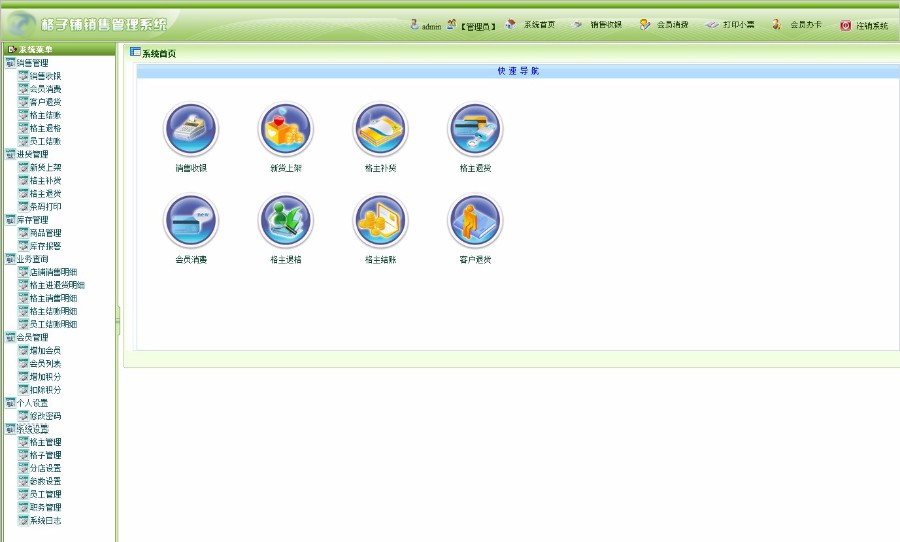Click 会员消费 shortcut in top bar
Screen dimensions: 900x542
pyautogui.click(x=672, y=25)
